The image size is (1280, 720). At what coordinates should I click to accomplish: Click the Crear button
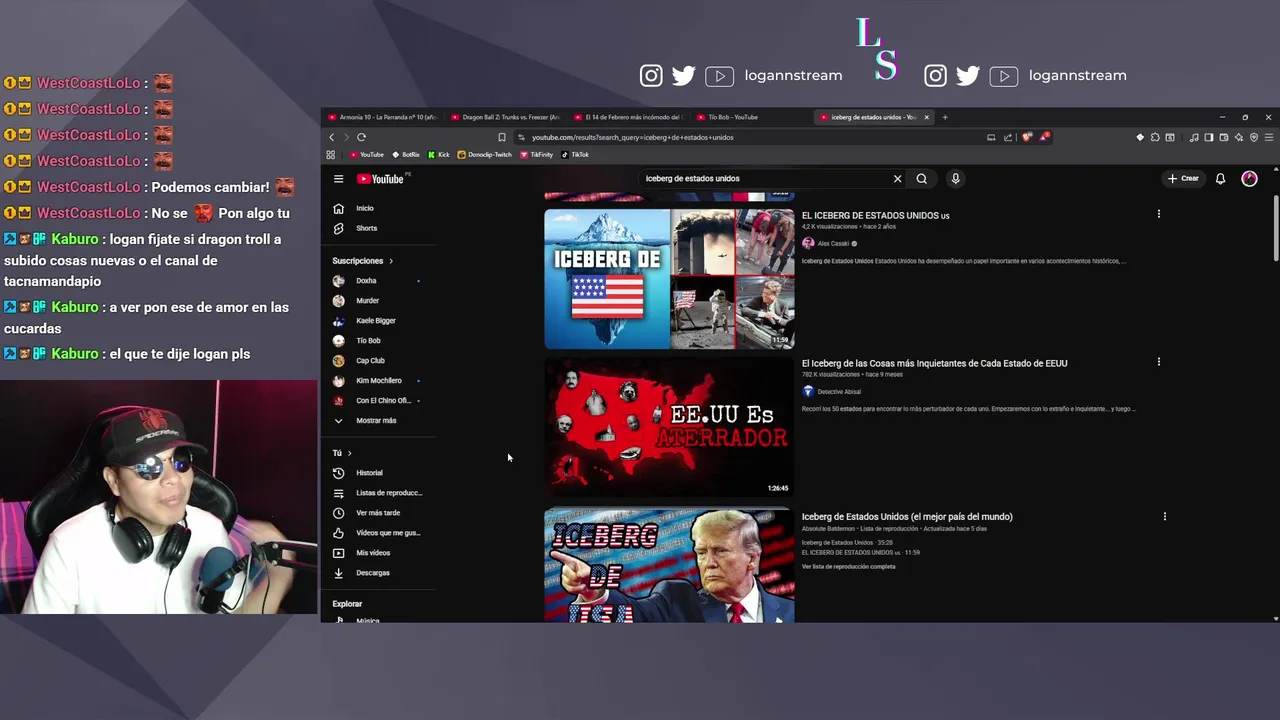[x=1183, y=179]
